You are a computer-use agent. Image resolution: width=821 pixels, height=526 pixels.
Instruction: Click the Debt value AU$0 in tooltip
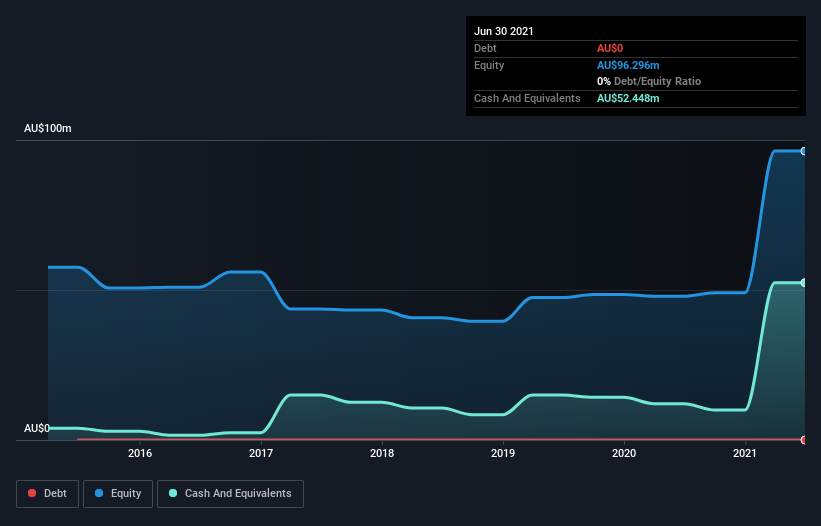click(610, 48)
